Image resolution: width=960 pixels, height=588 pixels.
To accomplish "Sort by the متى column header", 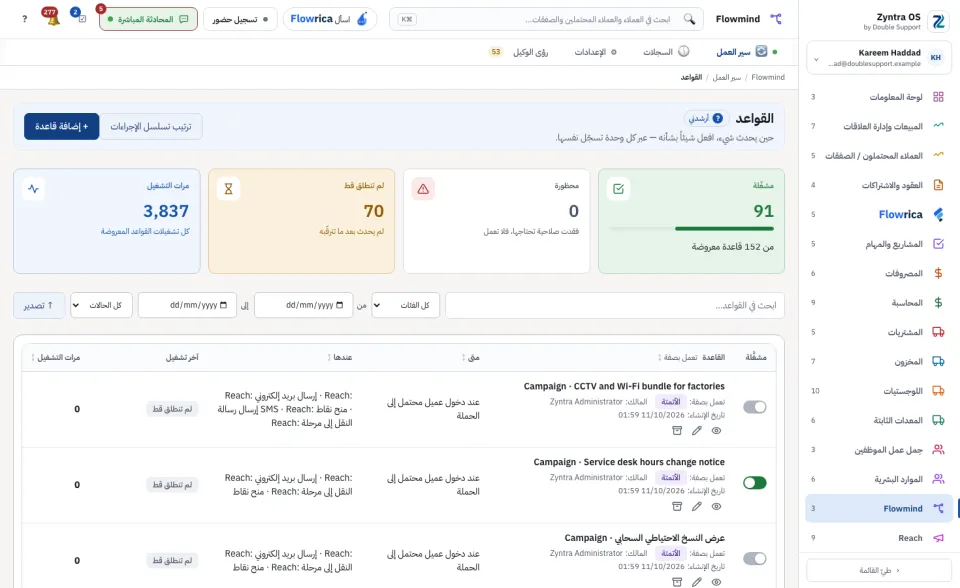I will pos(471,357).
